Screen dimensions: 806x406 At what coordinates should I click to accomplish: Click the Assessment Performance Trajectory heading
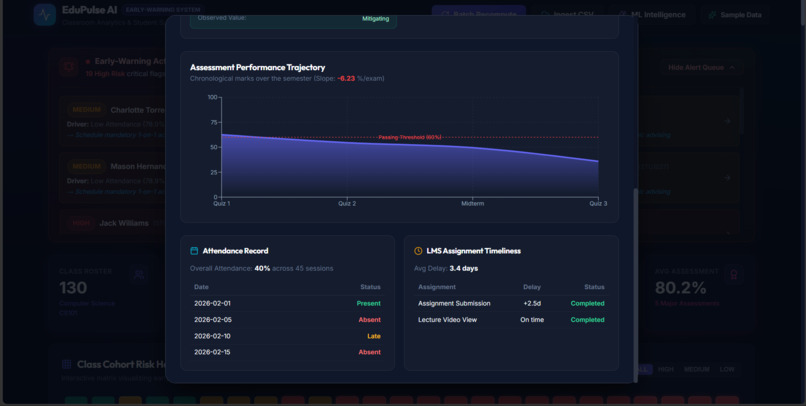click(258, 67)
